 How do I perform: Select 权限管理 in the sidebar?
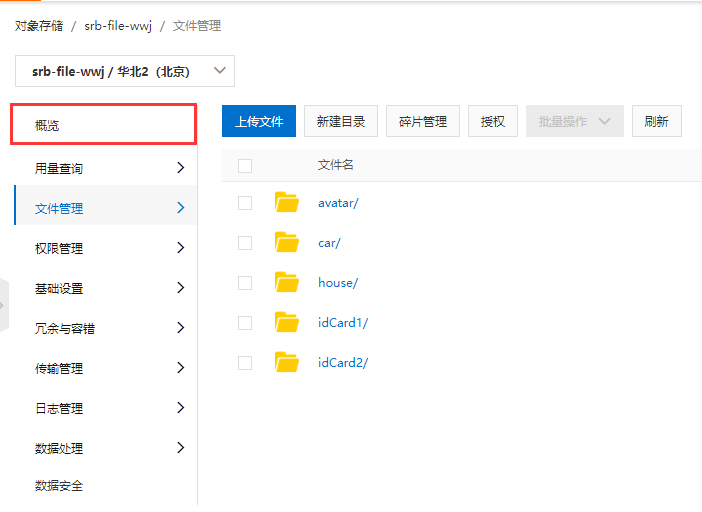[x=106, y=247]
